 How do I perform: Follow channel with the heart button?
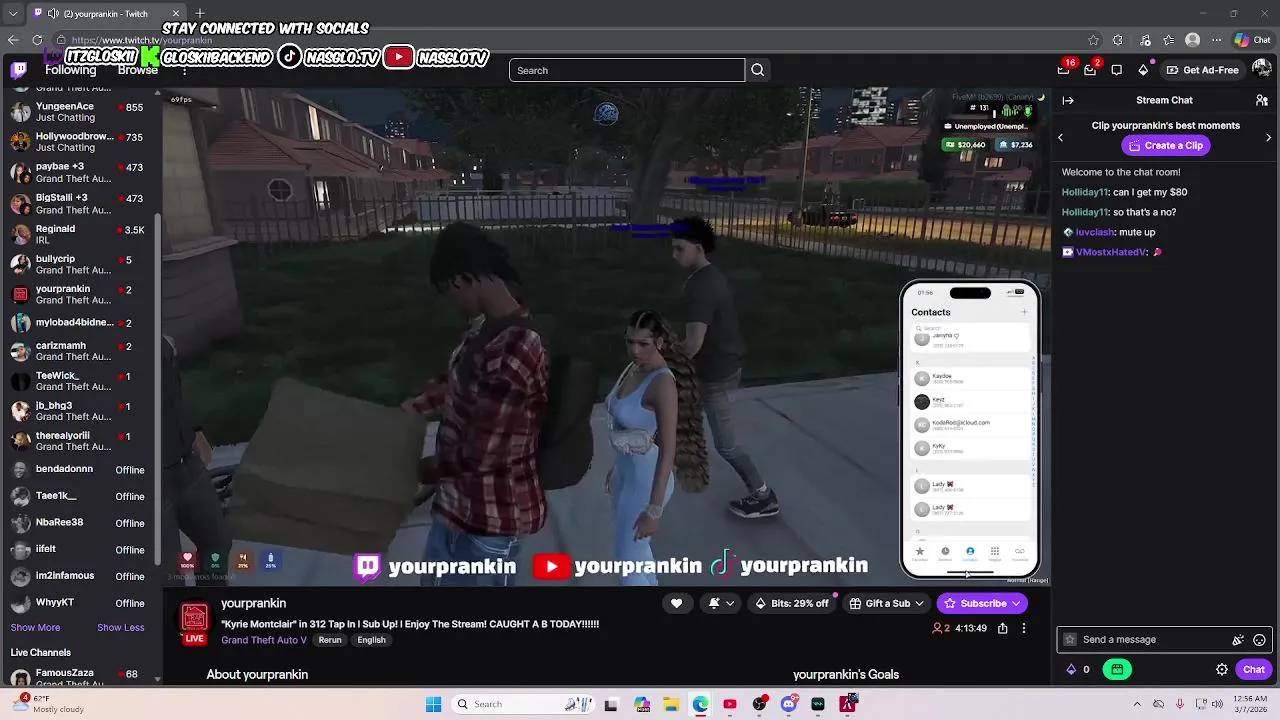tap(676, 603)
